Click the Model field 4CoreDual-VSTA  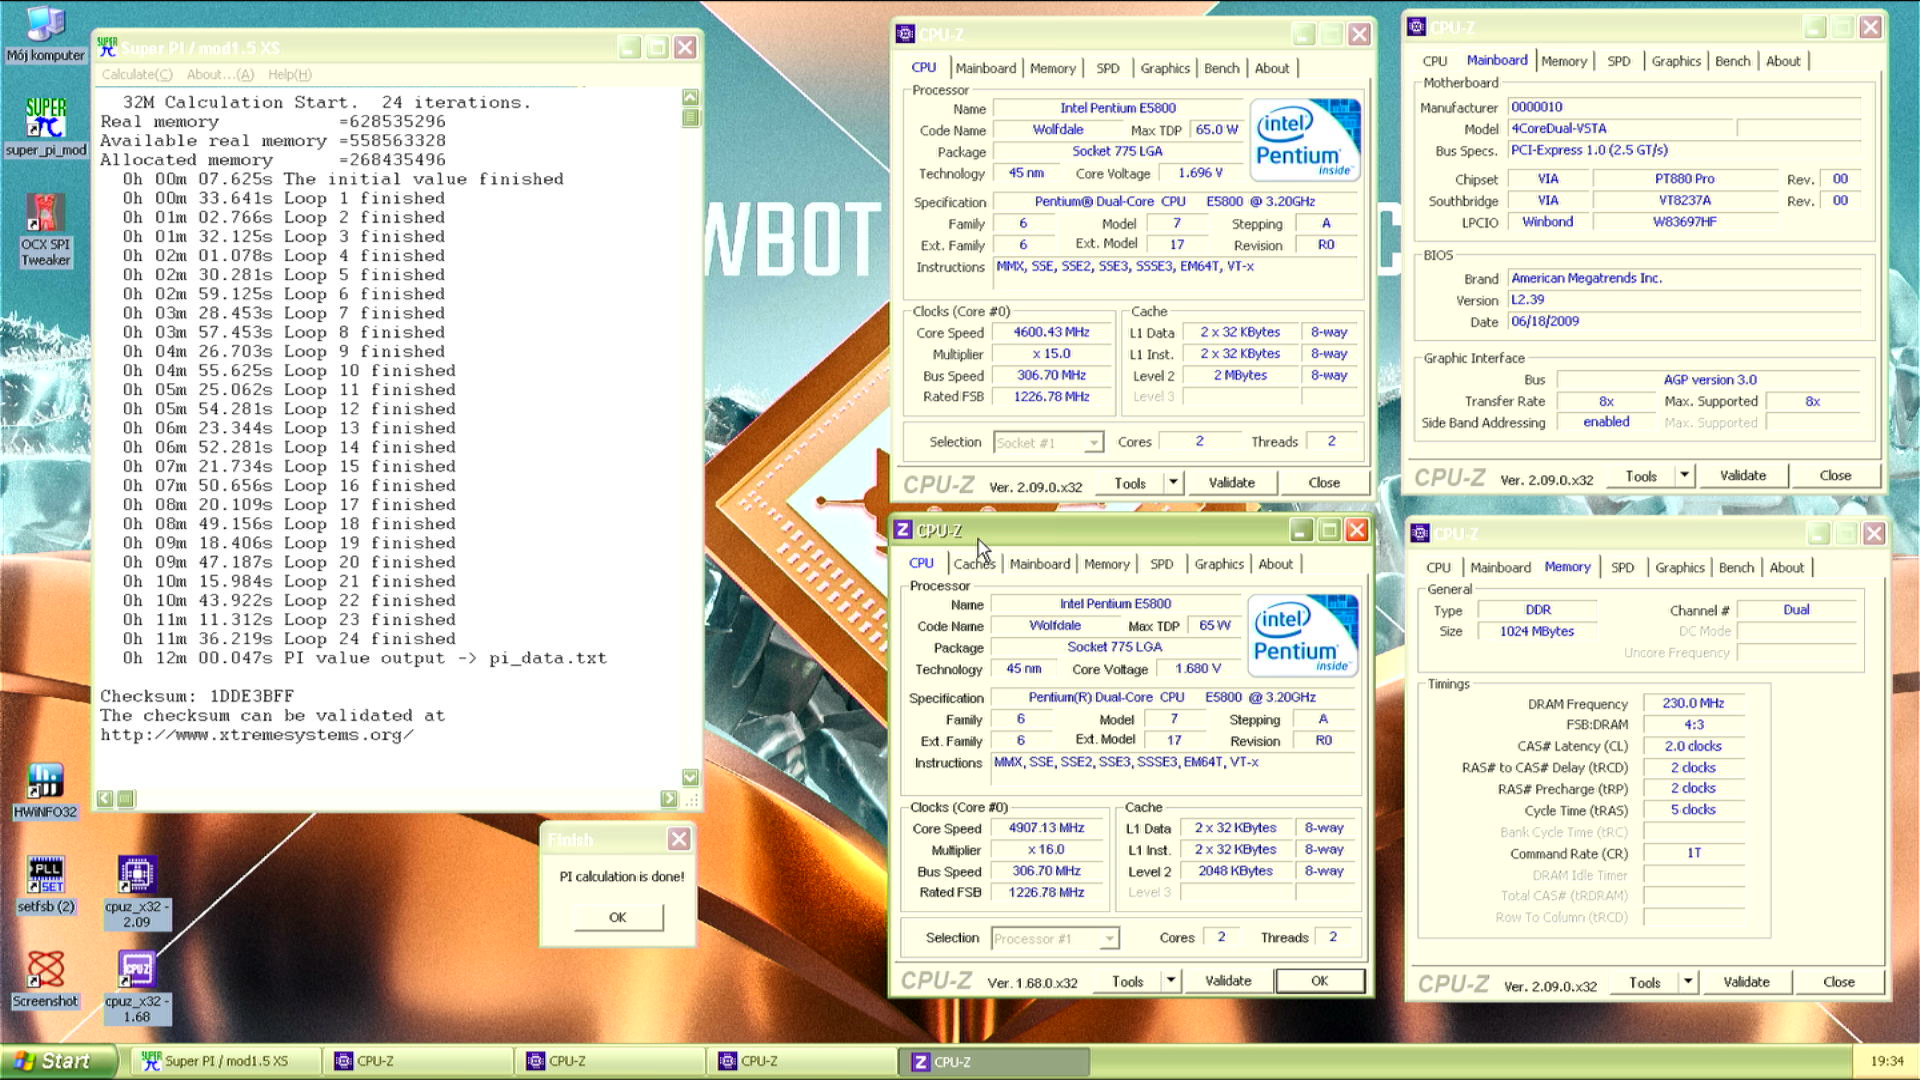[x=1620, y=128]
